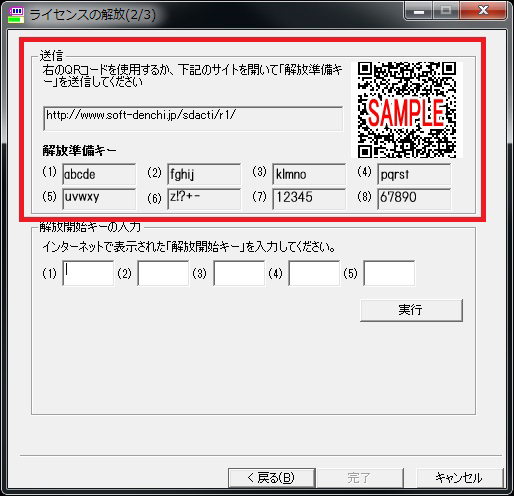514x496 pixels.
Task: Minimize the license release window
Action: [x=419, y=11]
